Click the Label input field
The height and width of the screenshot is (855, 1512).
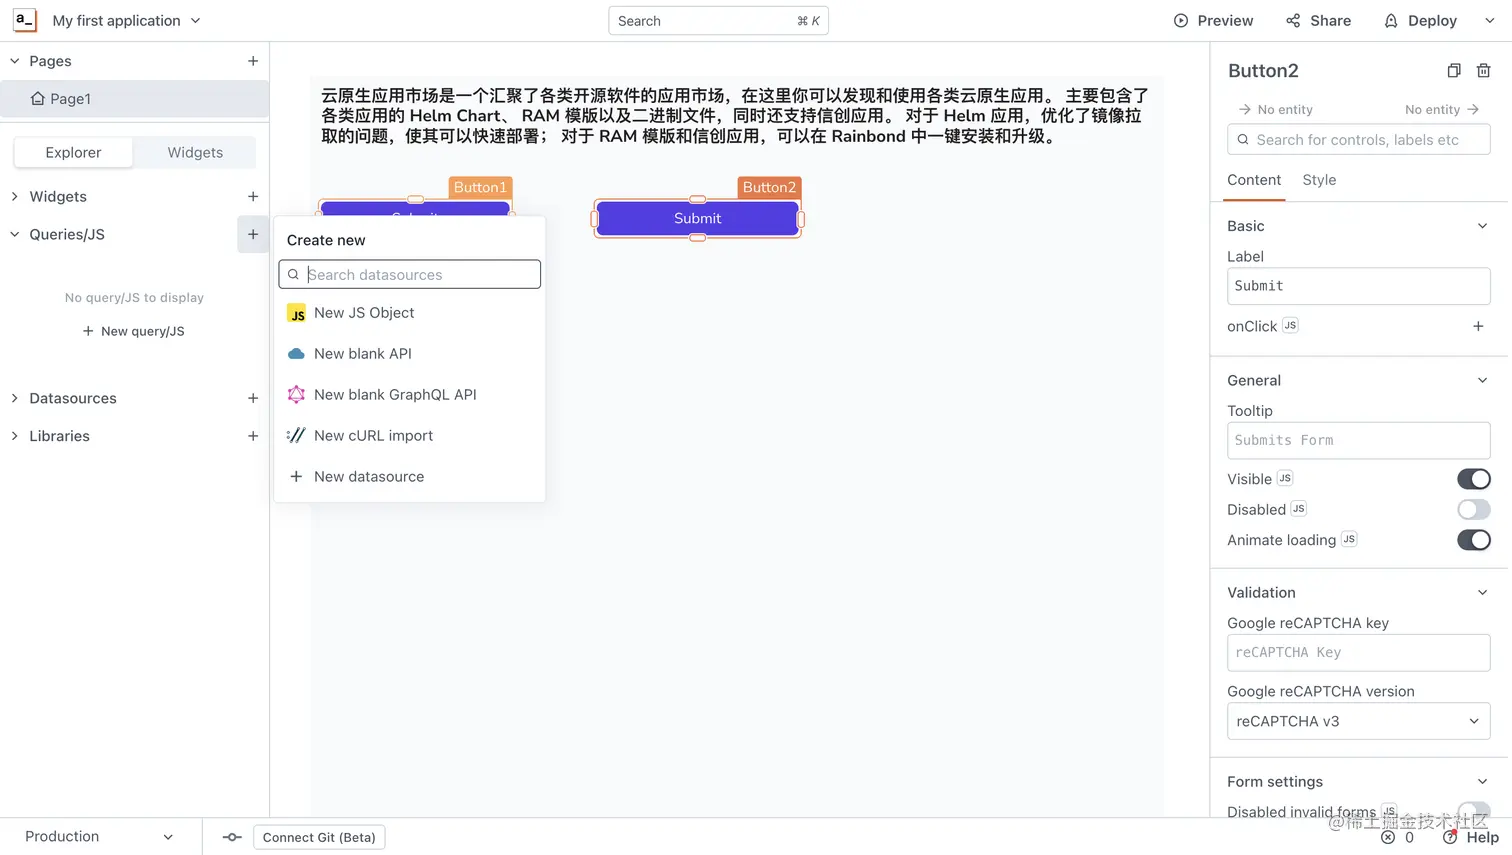(1358, 286)
